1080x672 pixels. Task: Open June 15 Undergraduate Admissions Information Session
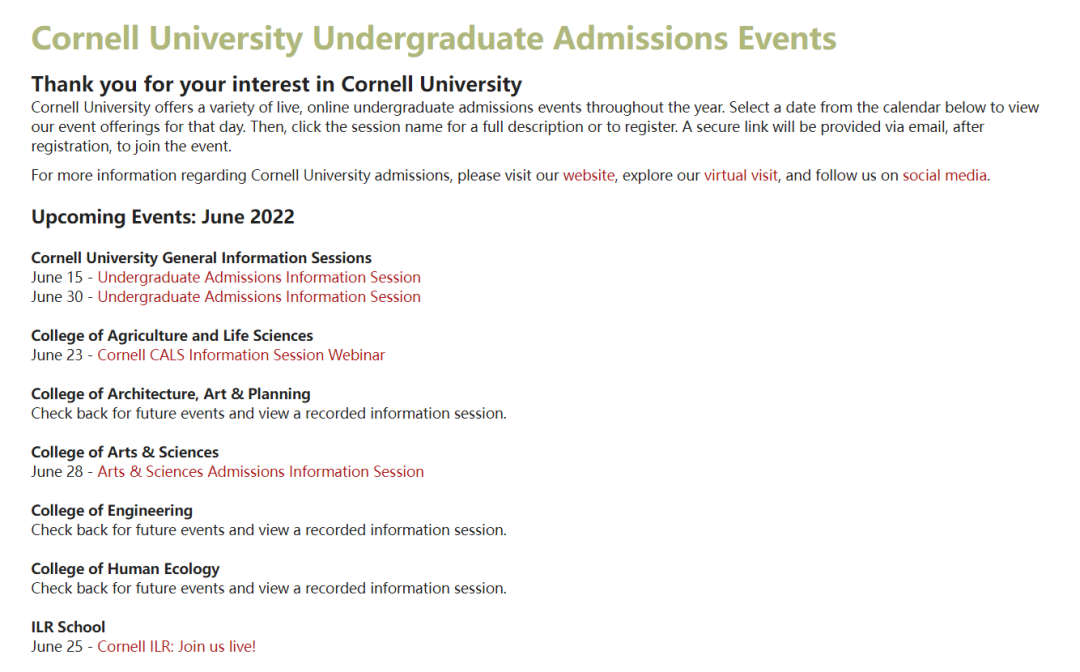[x=259, y=277]
